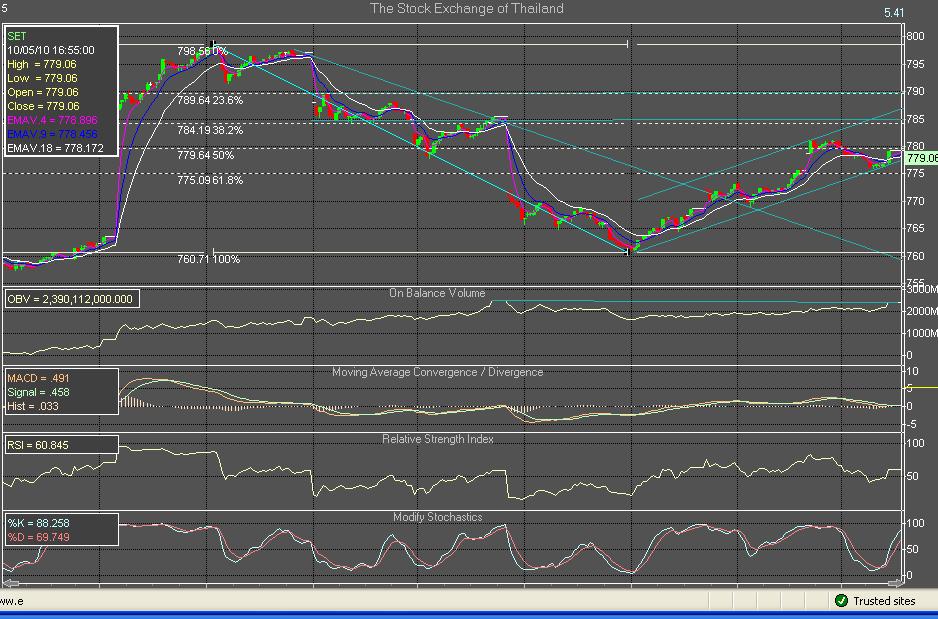
Task: Click the Fibonacci label "784.19 38.2%"
Action: coord(210,130)
